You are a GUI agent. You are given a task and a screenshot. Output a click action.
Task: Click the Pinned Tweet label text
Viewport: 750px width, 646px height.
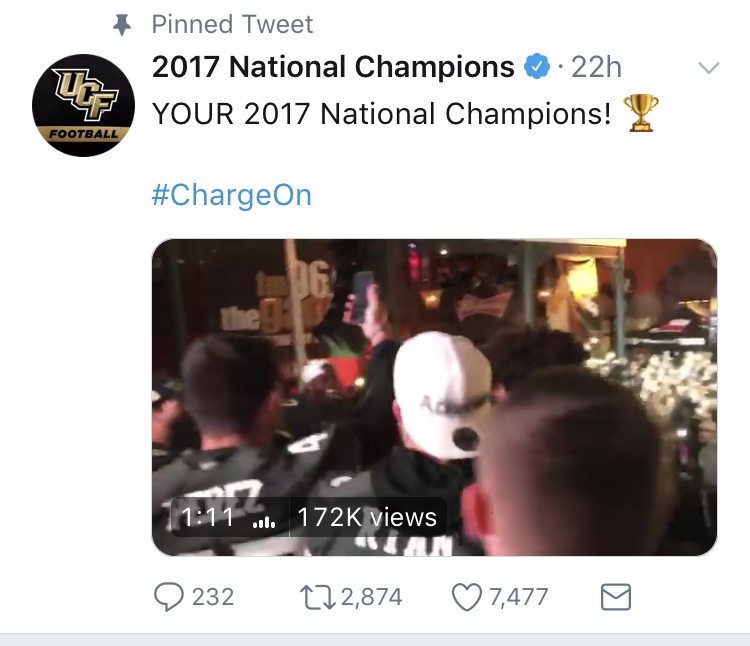click(x=233, y=24)
